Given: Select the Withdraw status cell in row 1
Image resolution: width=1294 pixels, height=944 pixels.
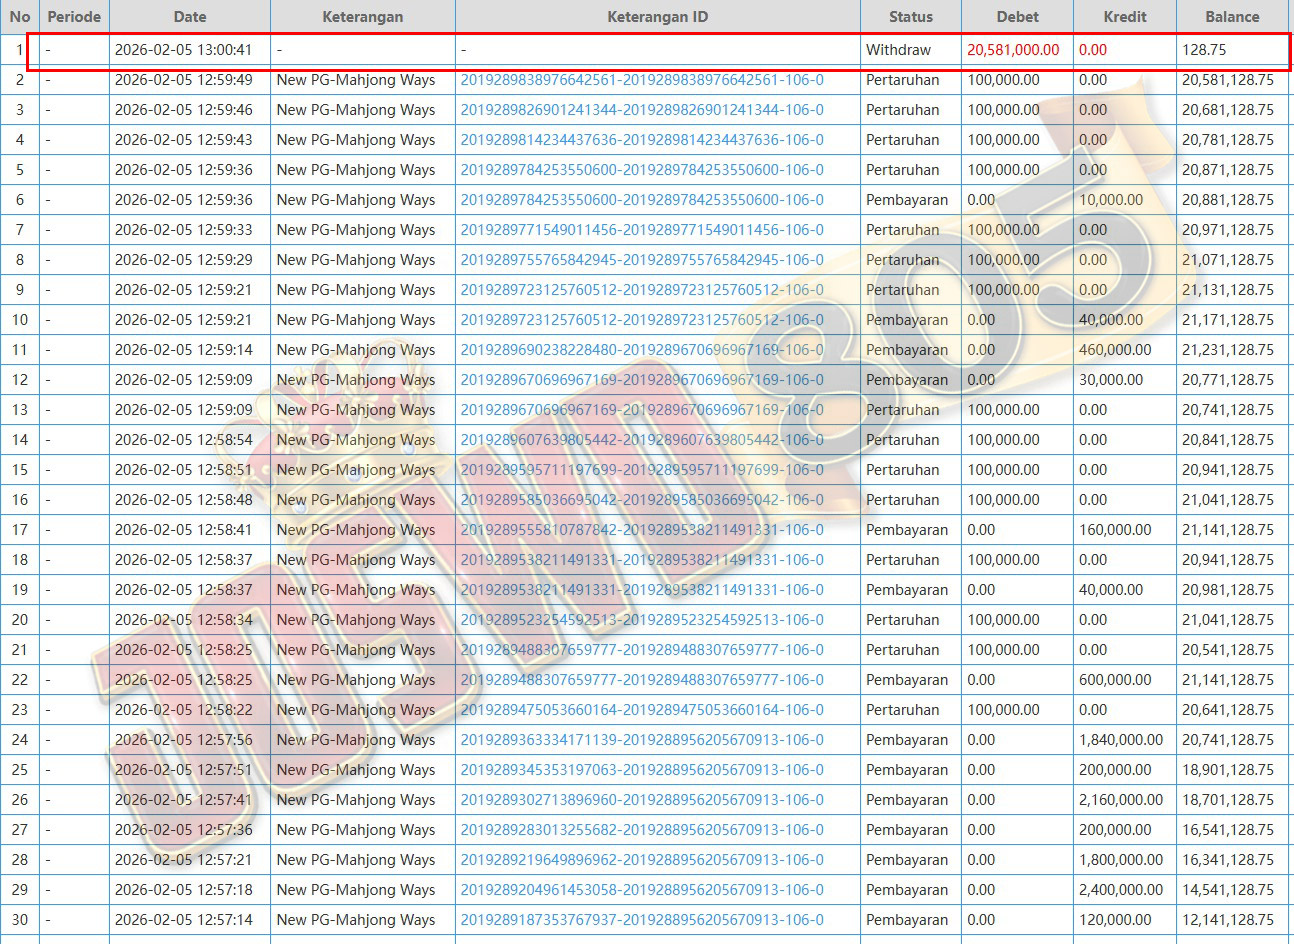Looking at the screenshot, I should tap(898, 50).
